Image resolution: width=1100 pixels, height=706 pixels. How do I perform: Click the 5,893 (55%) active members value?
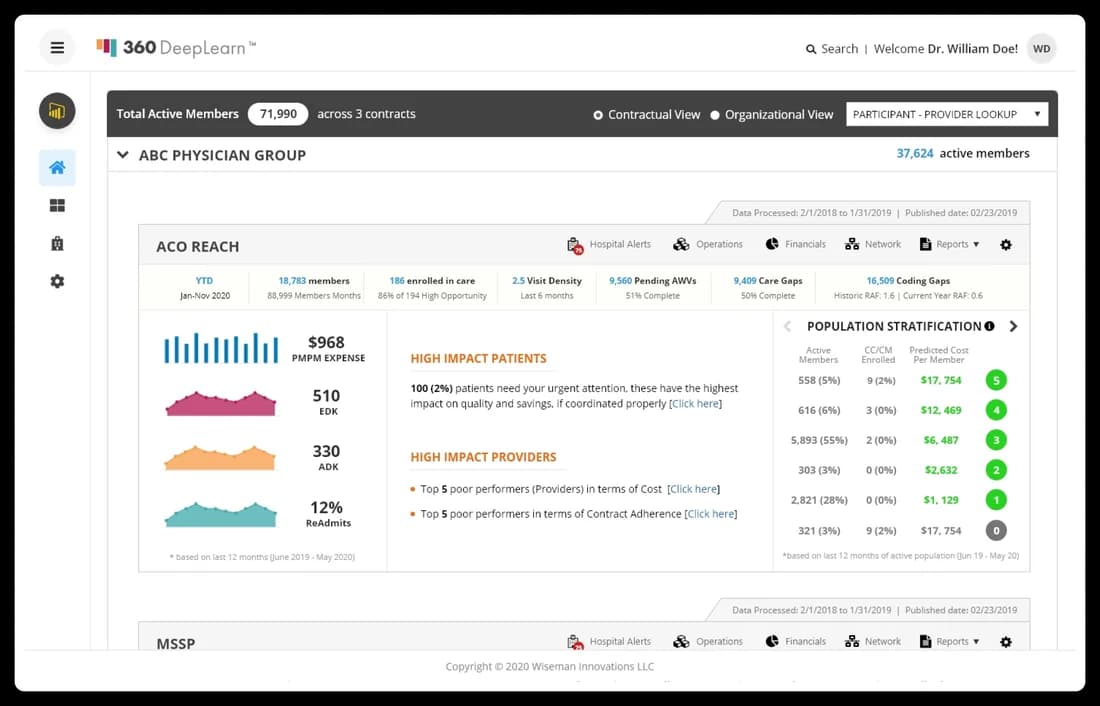pos(819,440)
